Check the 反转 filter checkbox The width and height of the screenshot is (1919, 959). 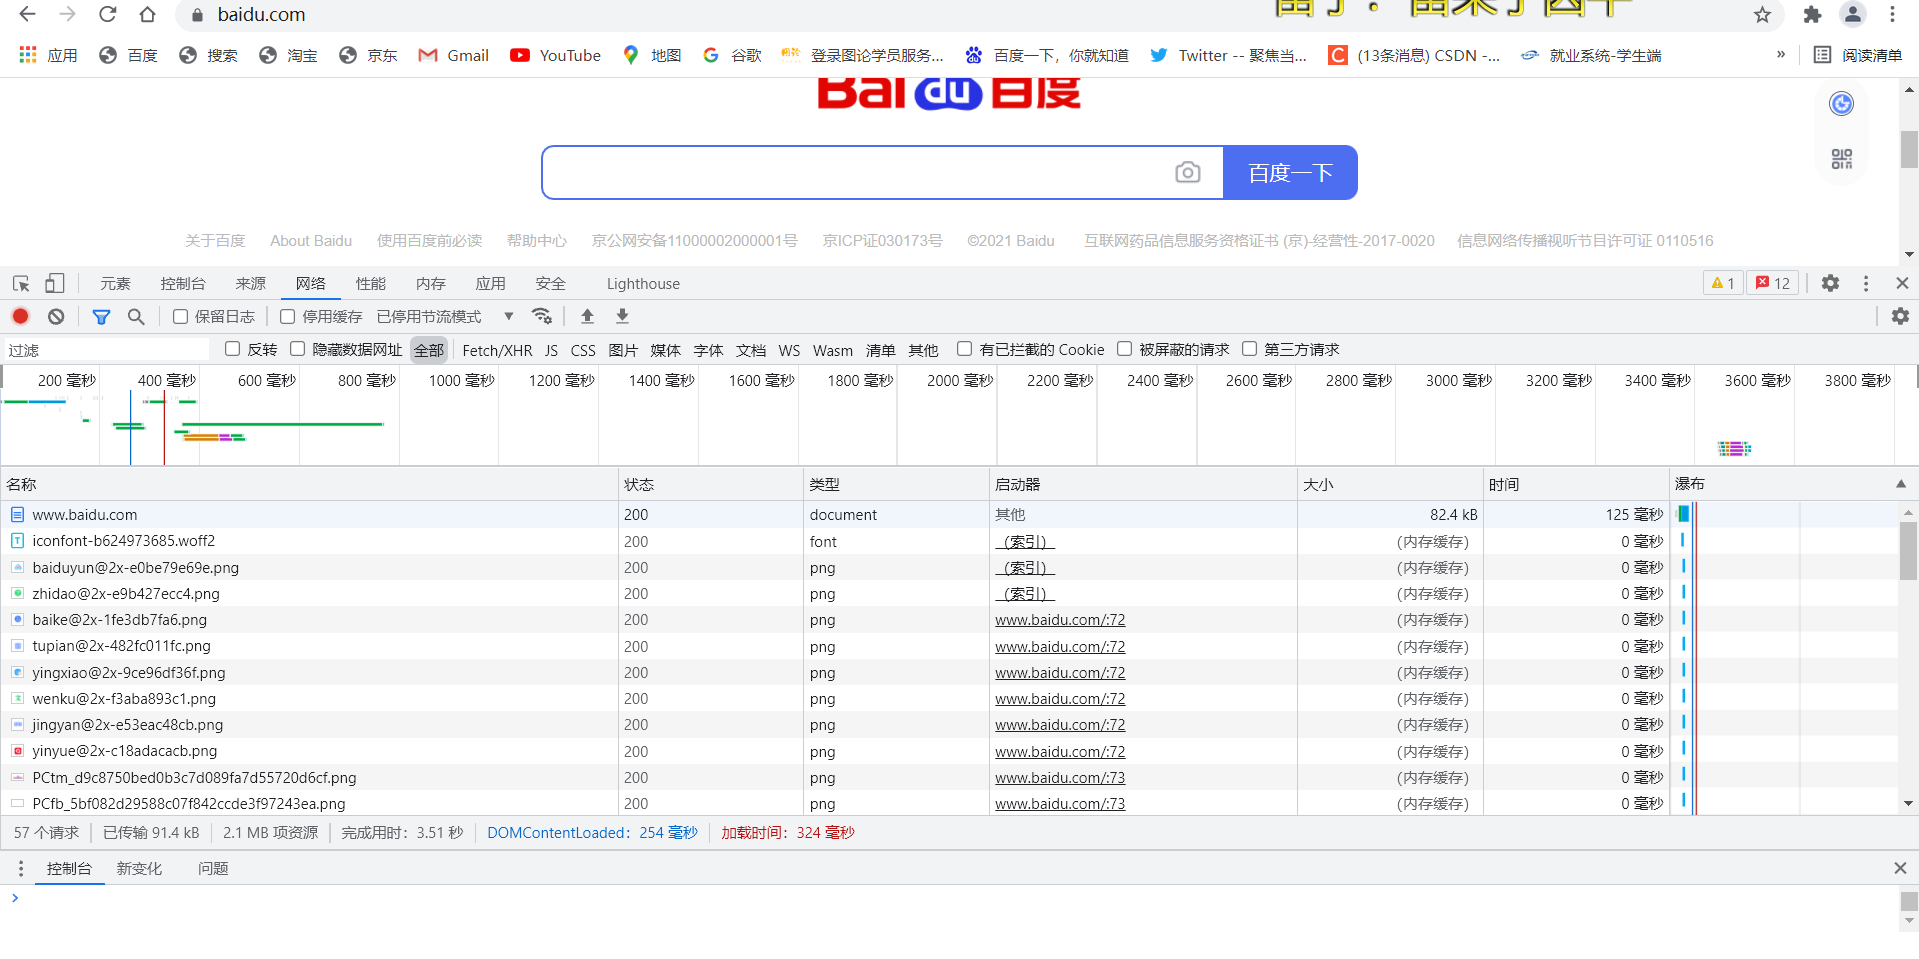(x=233, y=349)
